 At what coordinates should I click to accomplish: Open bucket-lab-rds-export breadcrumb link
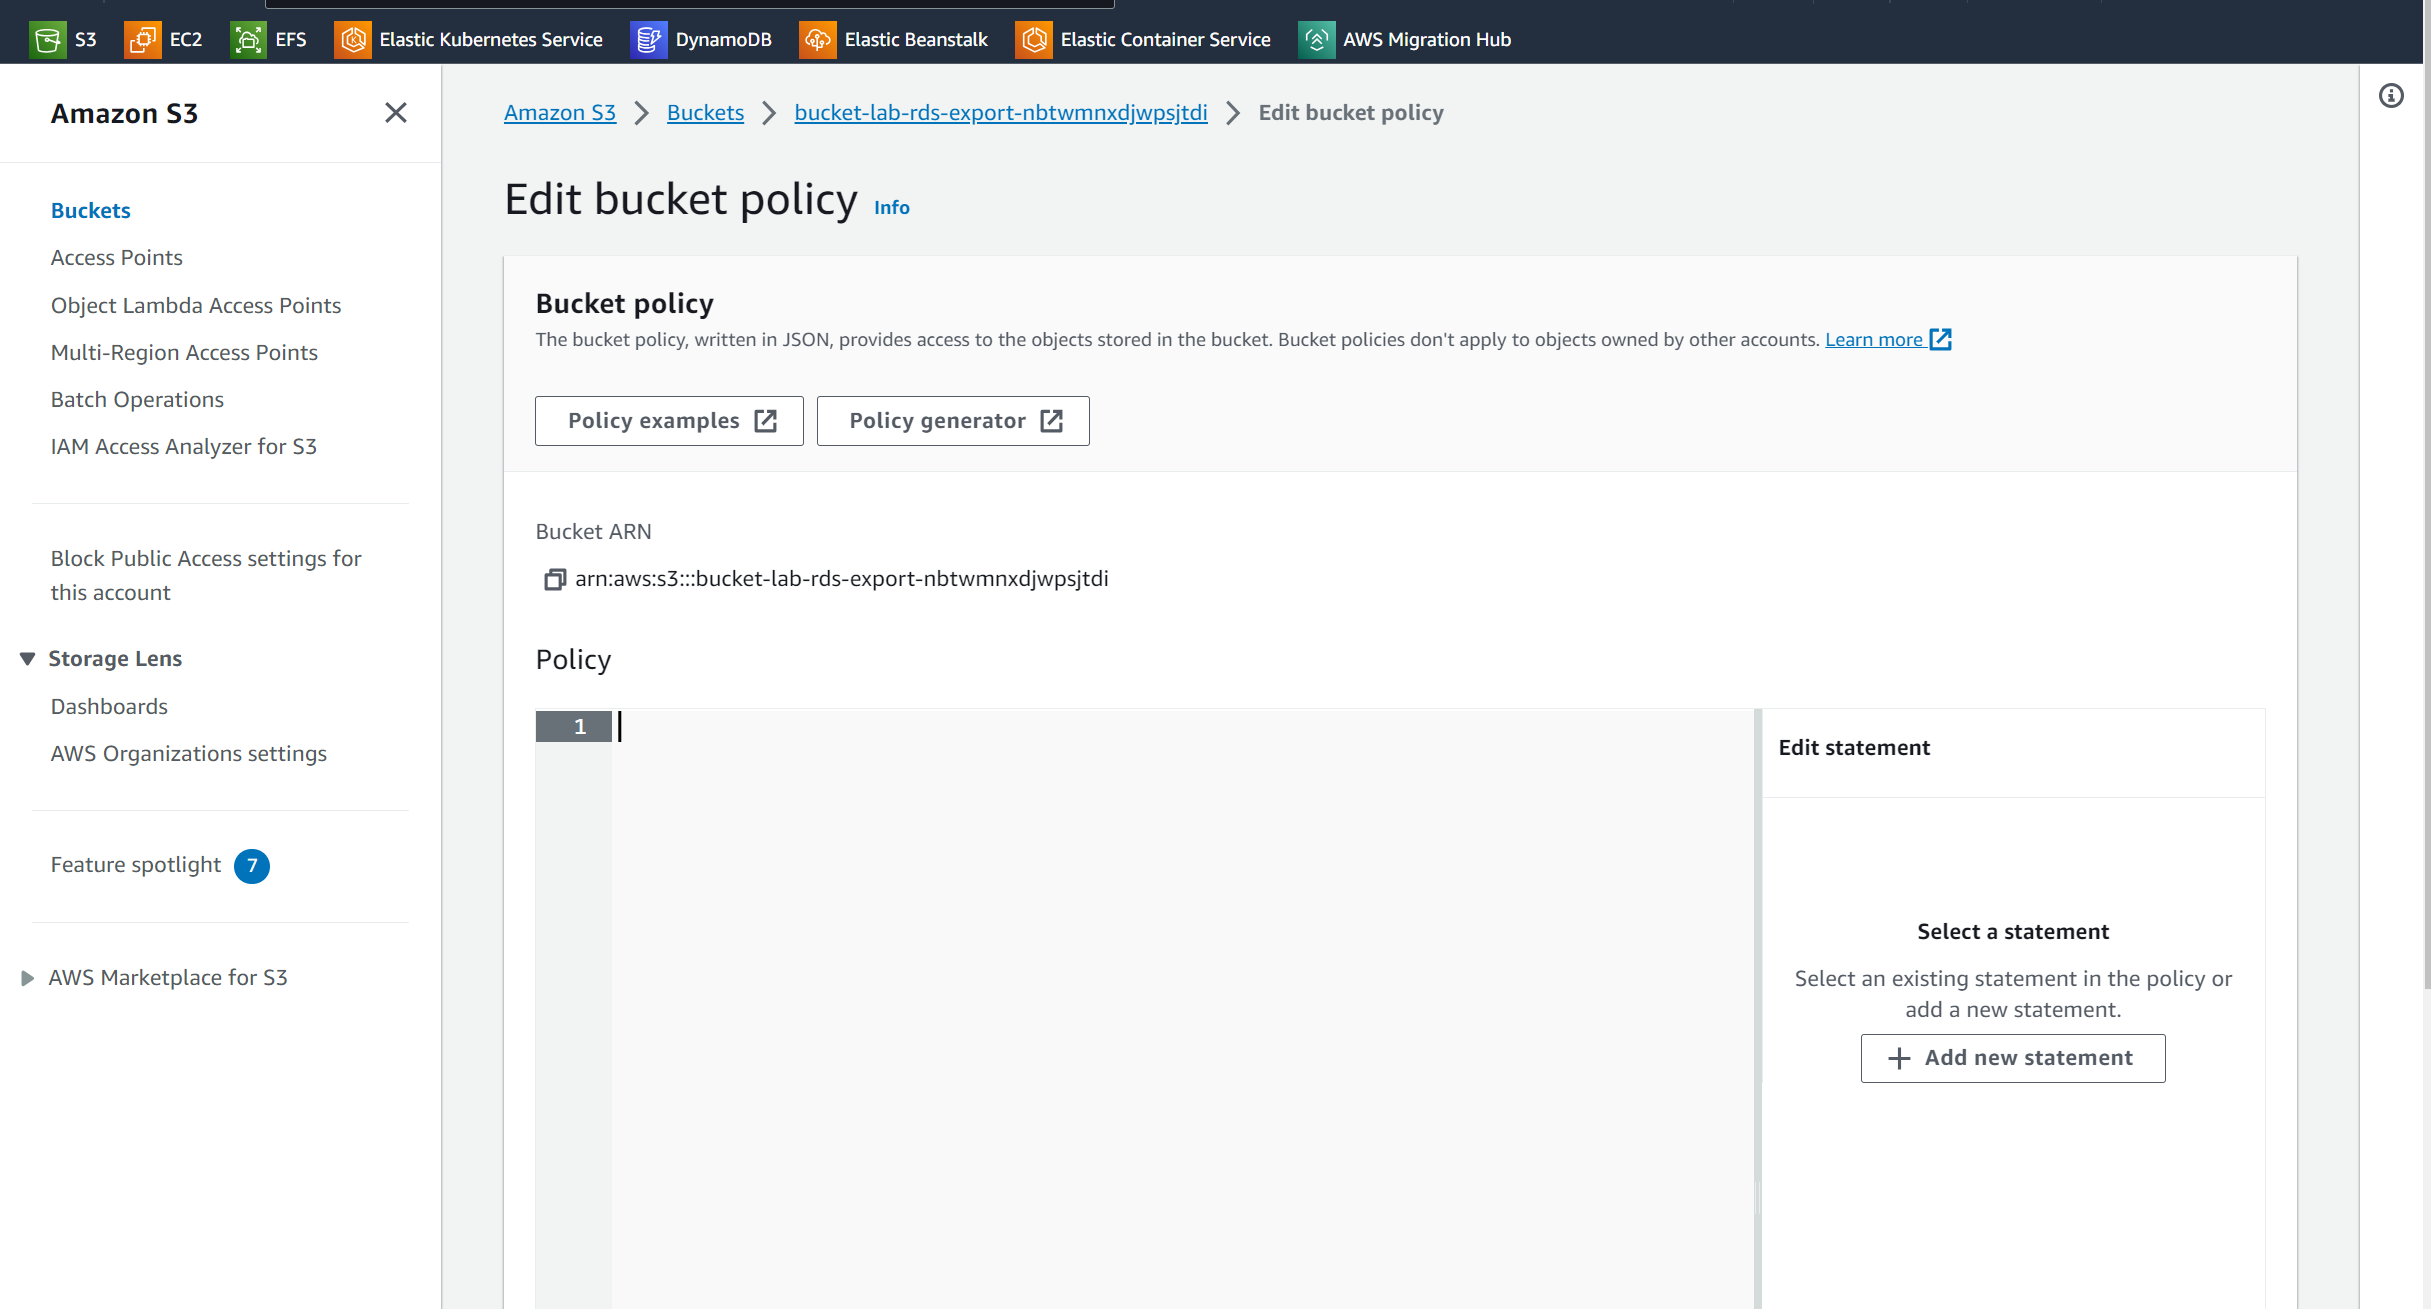pos(1001,112)
